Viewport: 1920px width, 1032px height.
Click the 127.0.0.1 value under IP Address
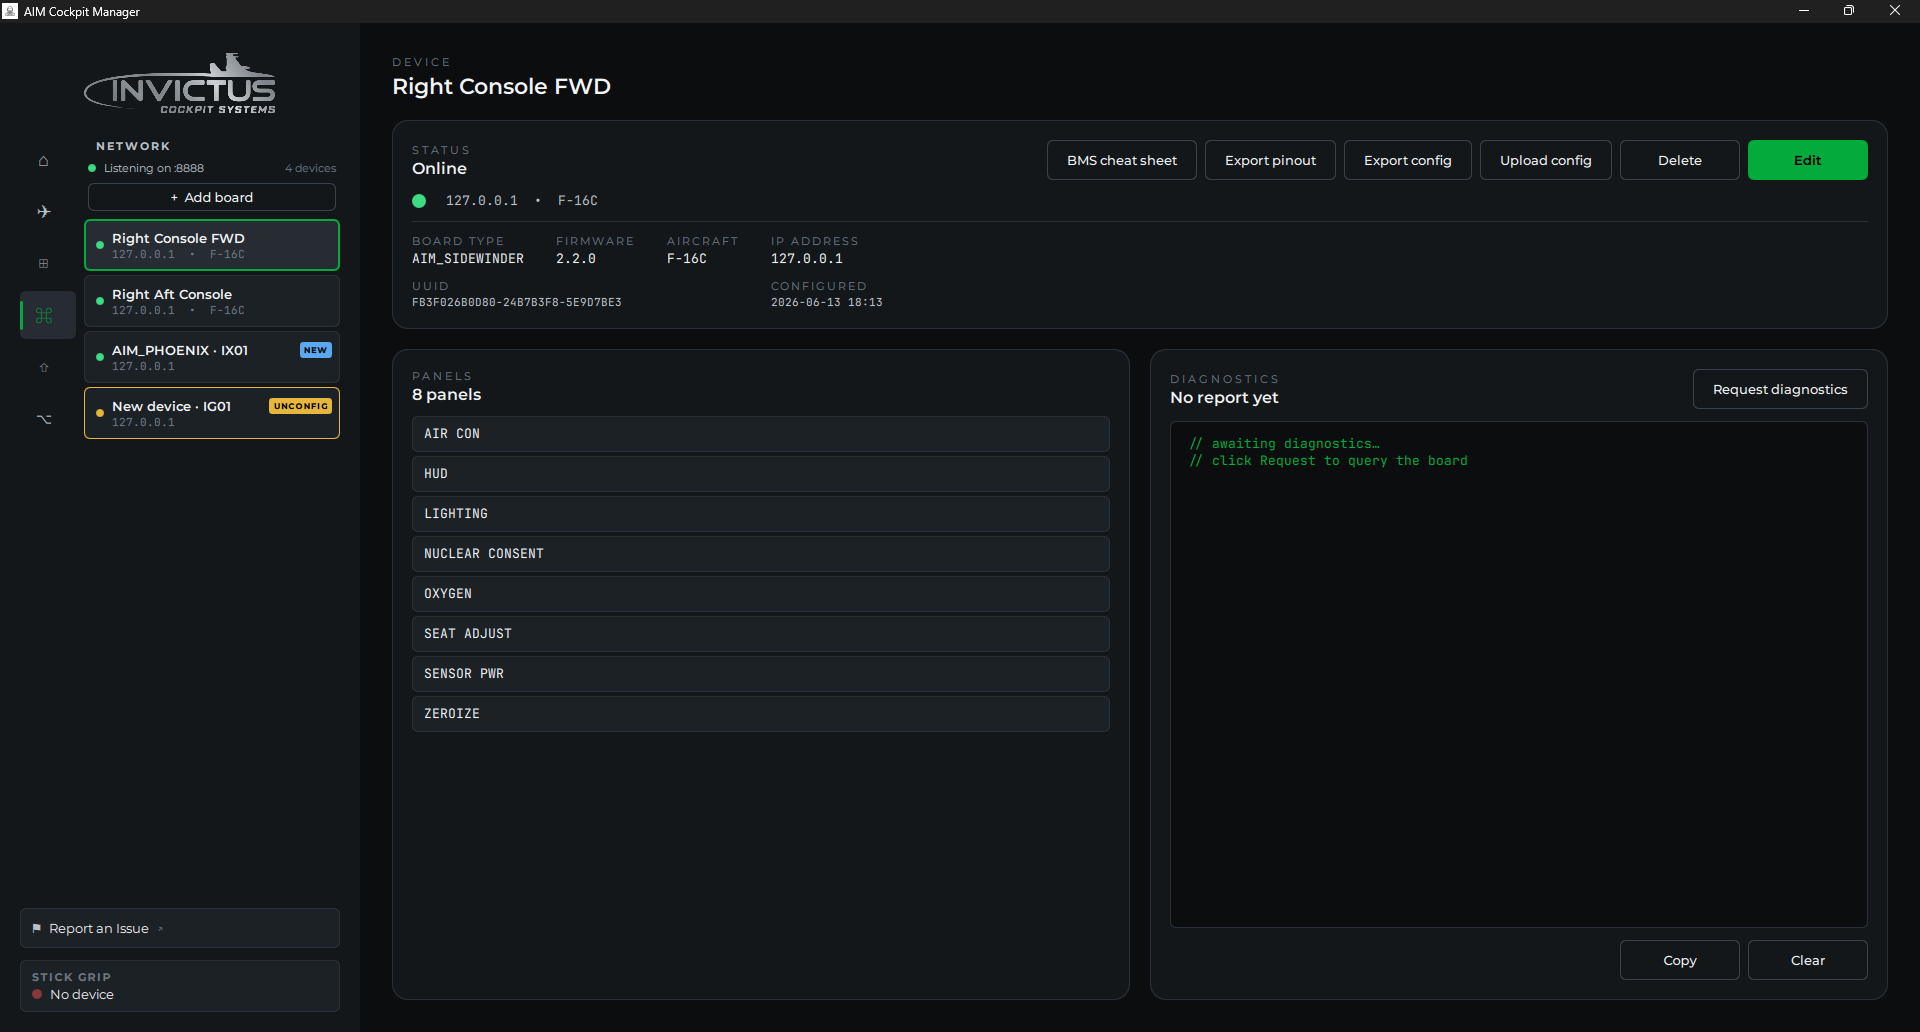807,259
